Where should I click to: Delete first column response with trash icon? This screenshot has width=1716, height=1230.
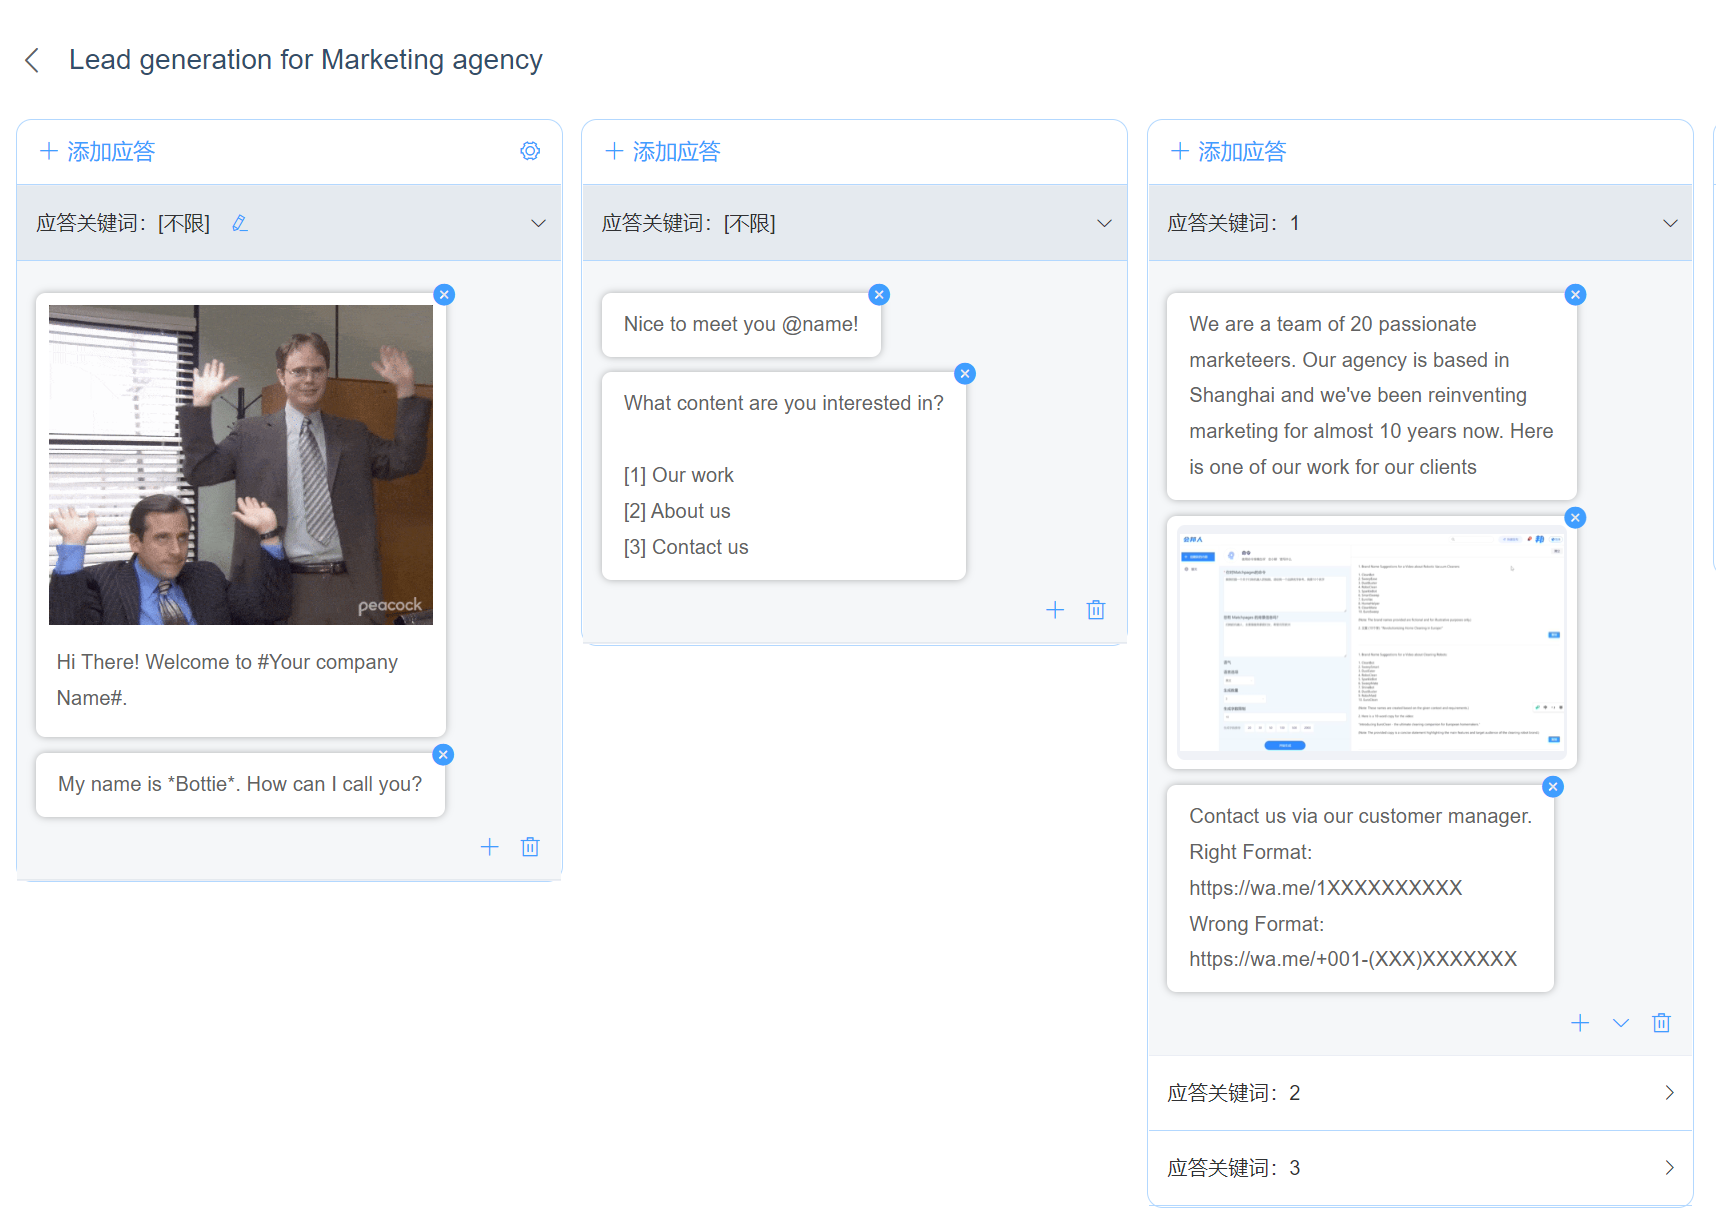point(530,847)
